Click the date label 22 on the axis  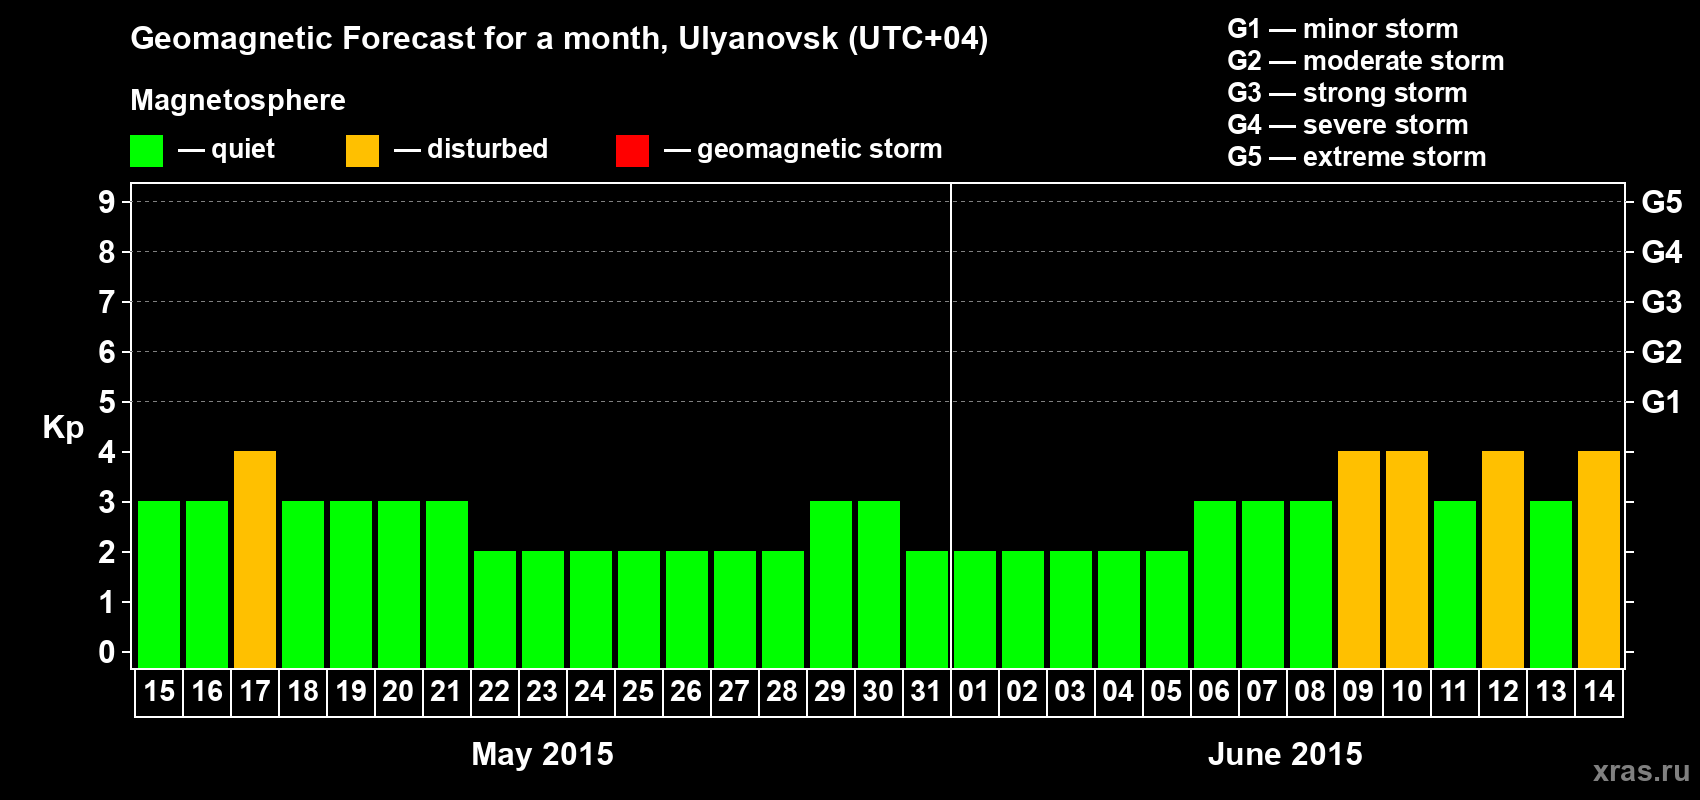495,692
